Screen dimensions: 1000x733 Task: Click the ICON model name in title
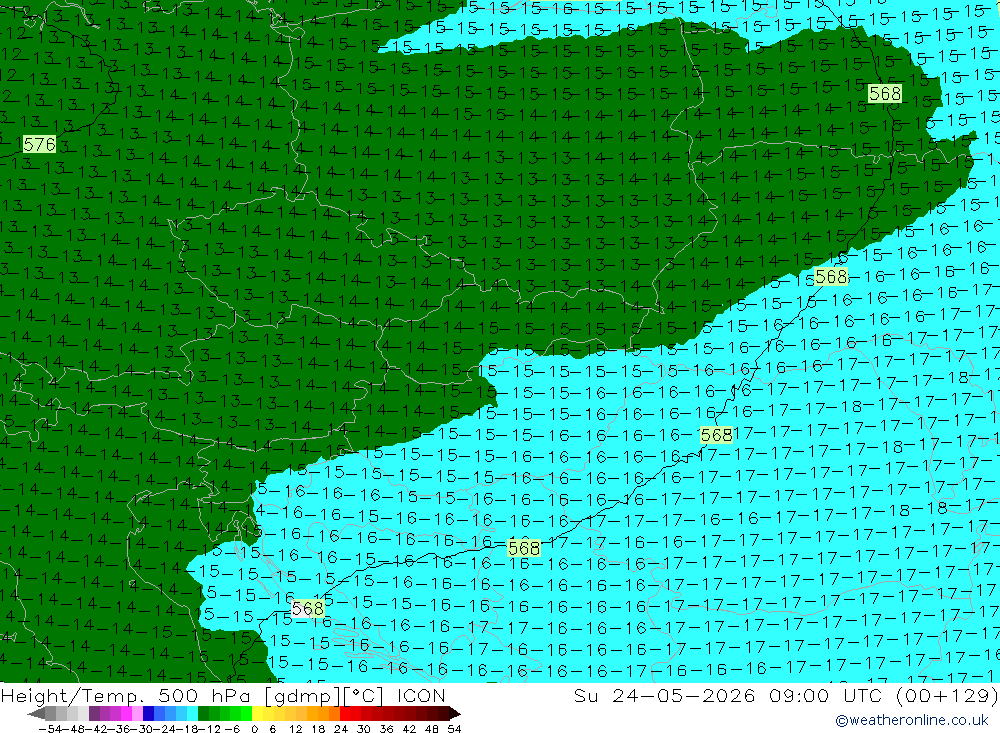point(421,695)
